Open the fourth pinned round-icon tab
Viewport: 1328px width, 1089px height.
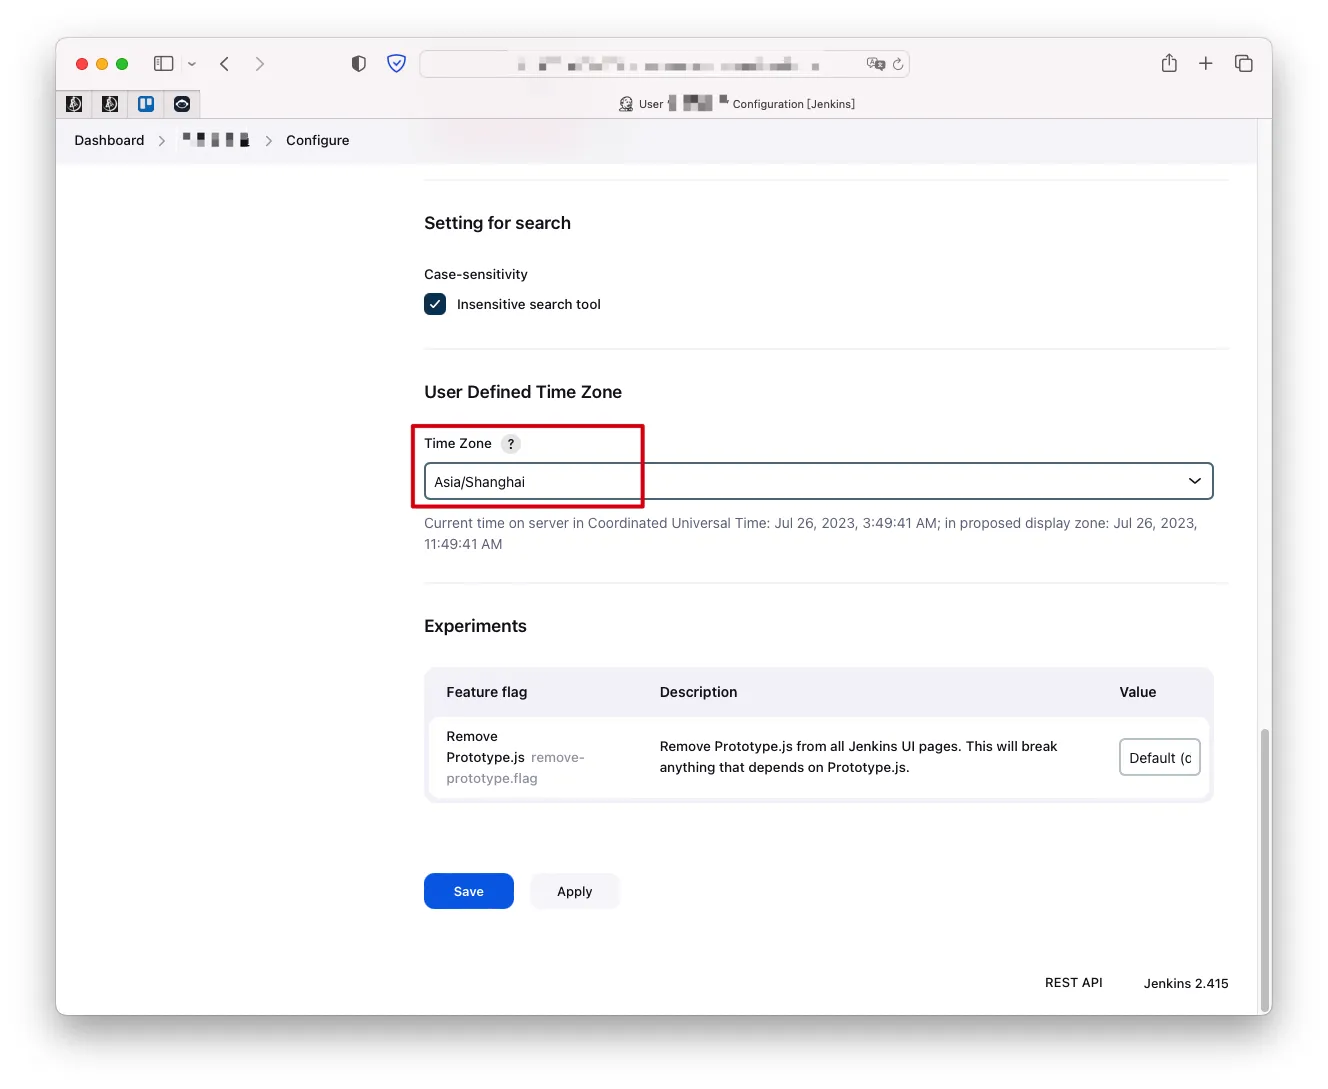coord(182,104)
